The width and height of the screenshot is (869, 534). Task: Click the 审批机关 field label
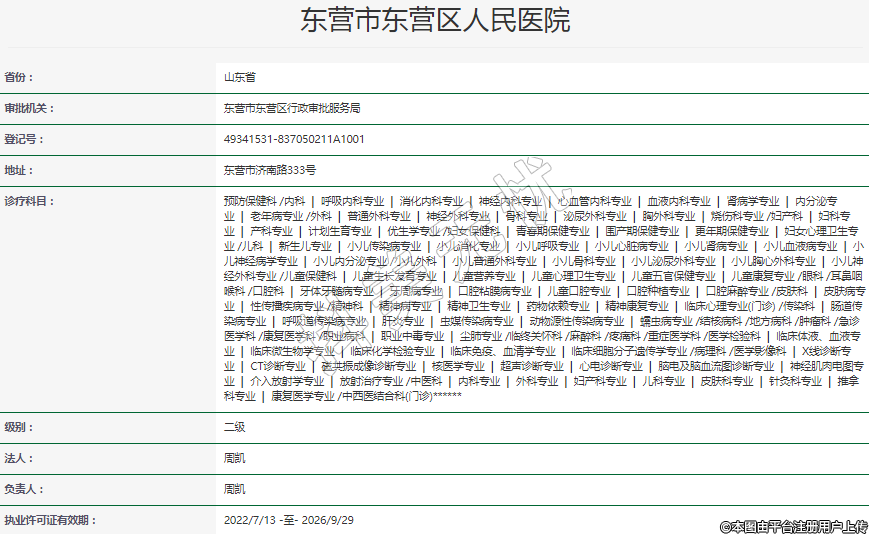(30, 108)
